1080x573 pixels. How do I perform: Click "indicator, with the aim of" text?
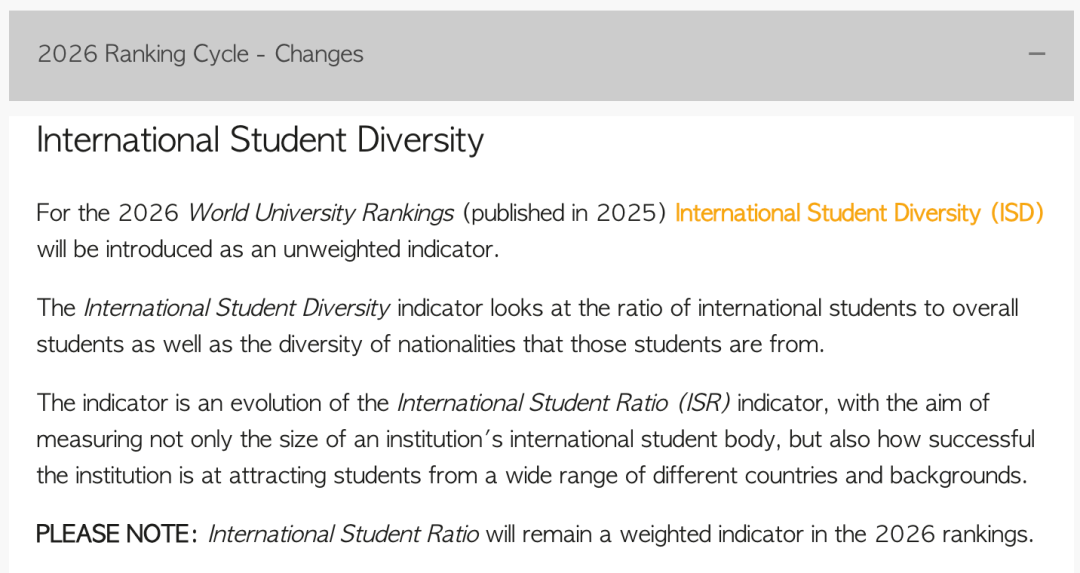pyautogui.click(x=862, y=402)
